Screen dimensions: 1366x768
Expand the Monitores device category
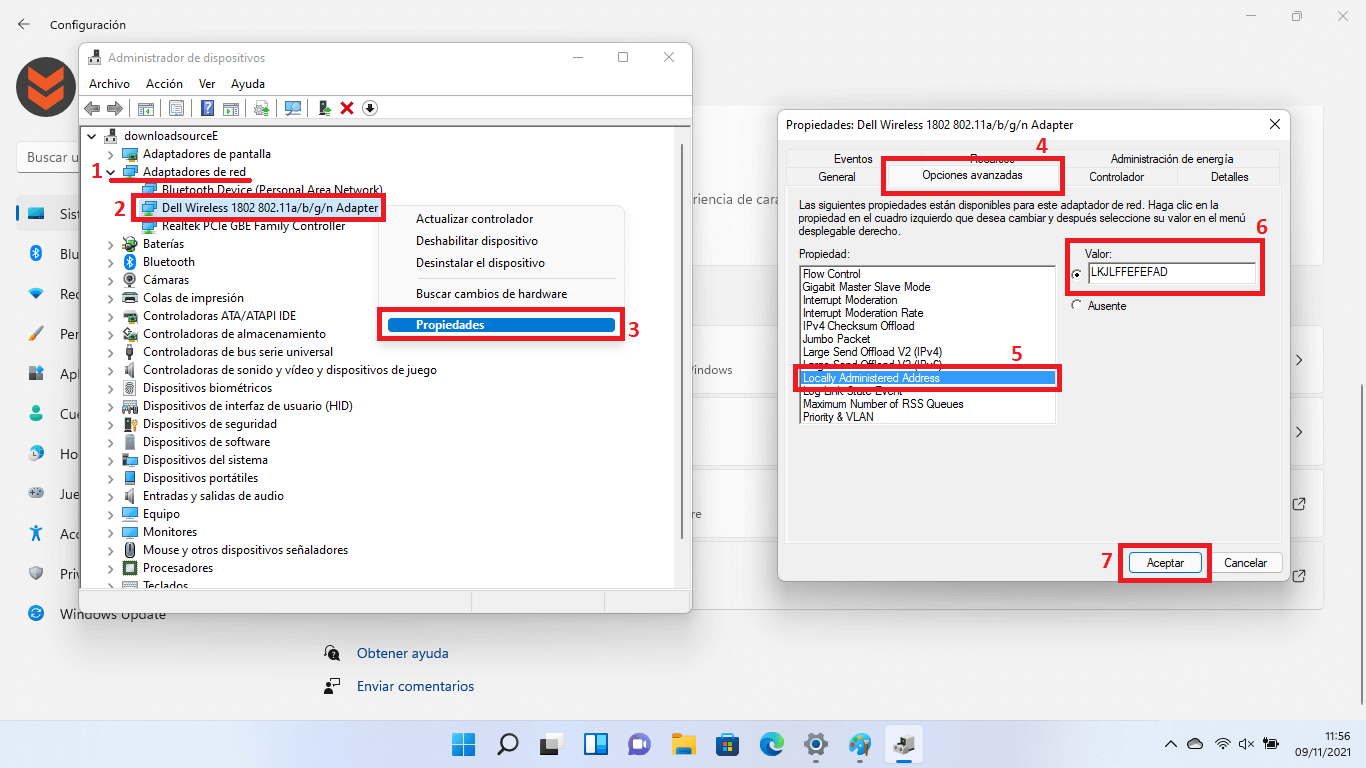(111, 532)
